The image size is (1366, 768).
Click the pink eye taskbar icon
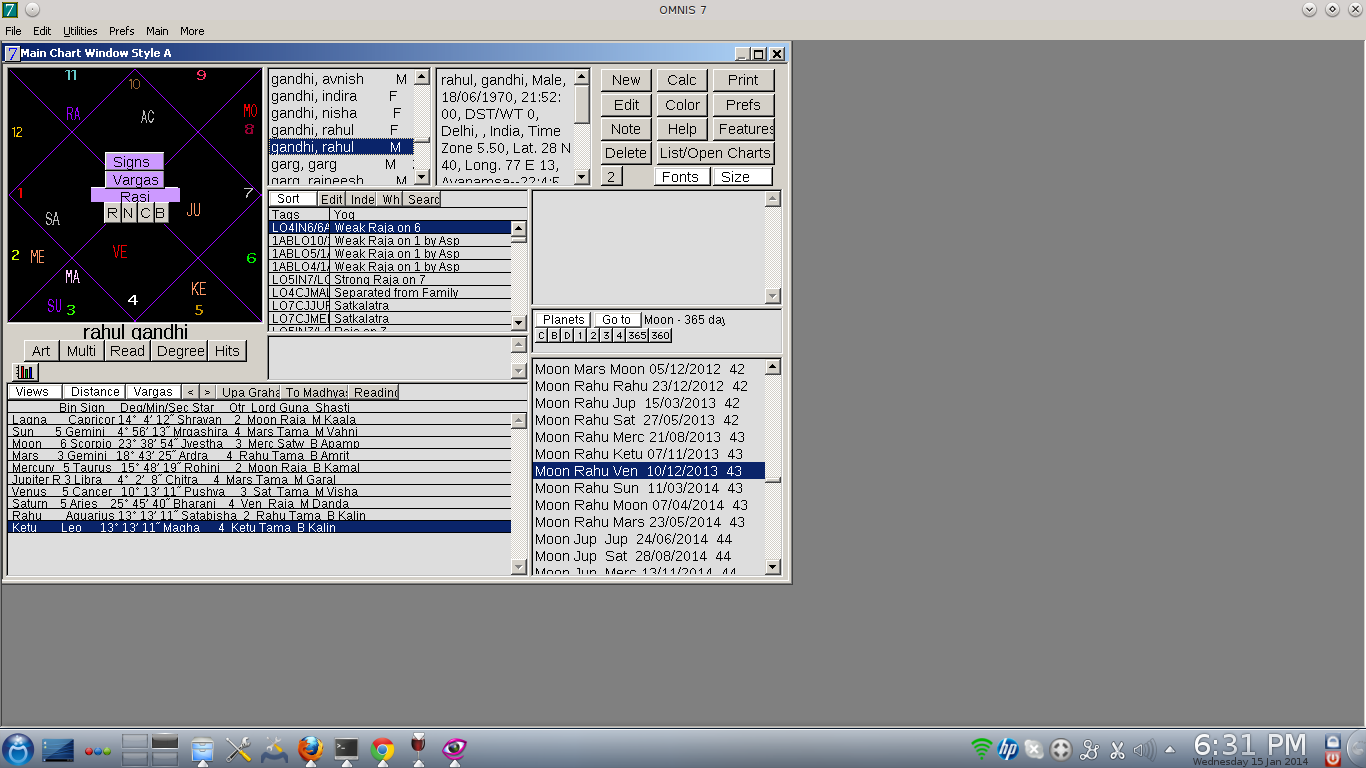(455, 749)
